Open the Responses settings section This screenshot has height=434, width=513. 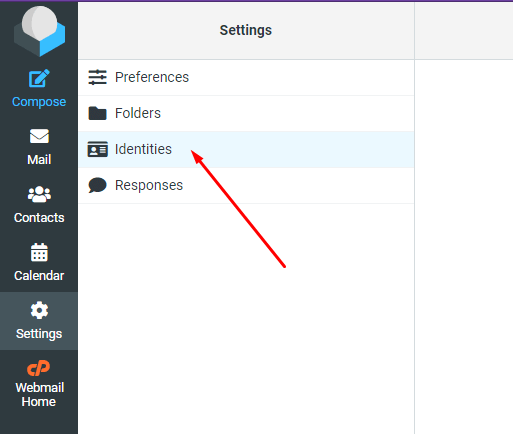coord(246,185)
